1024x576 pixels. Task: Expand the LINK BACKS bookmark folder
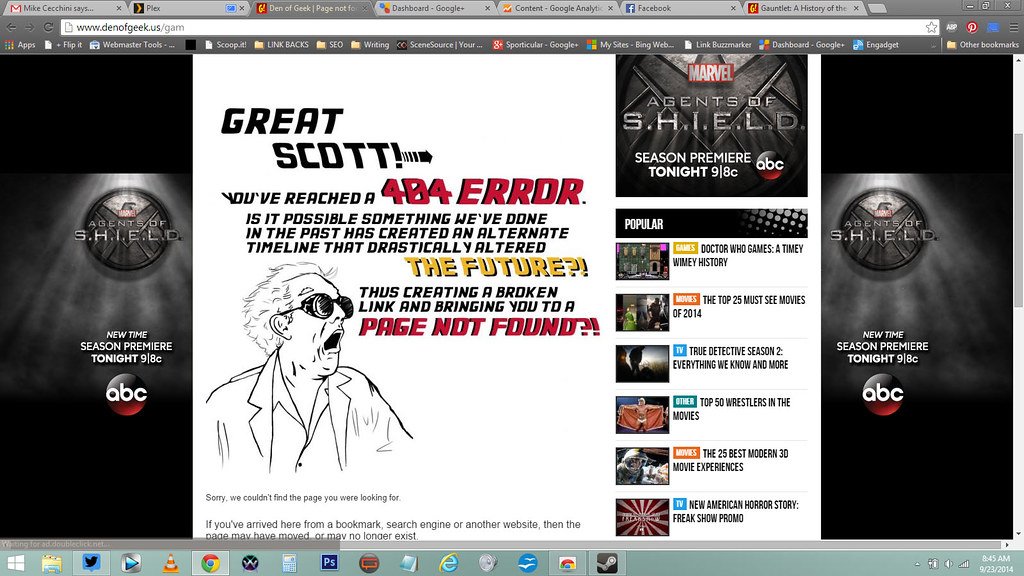(x=281, y=45)
